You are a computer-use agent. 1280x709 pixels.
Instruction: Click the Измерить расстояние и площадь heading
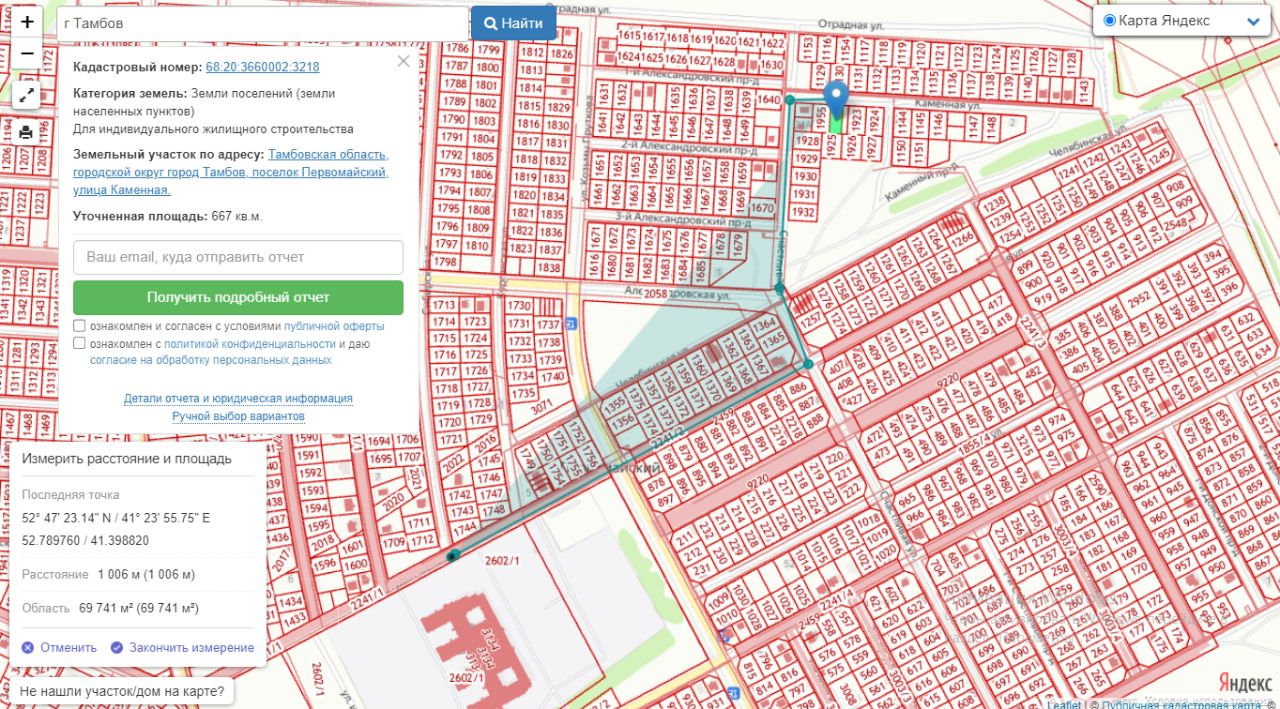pyautogui.click(x=127, y=458)
